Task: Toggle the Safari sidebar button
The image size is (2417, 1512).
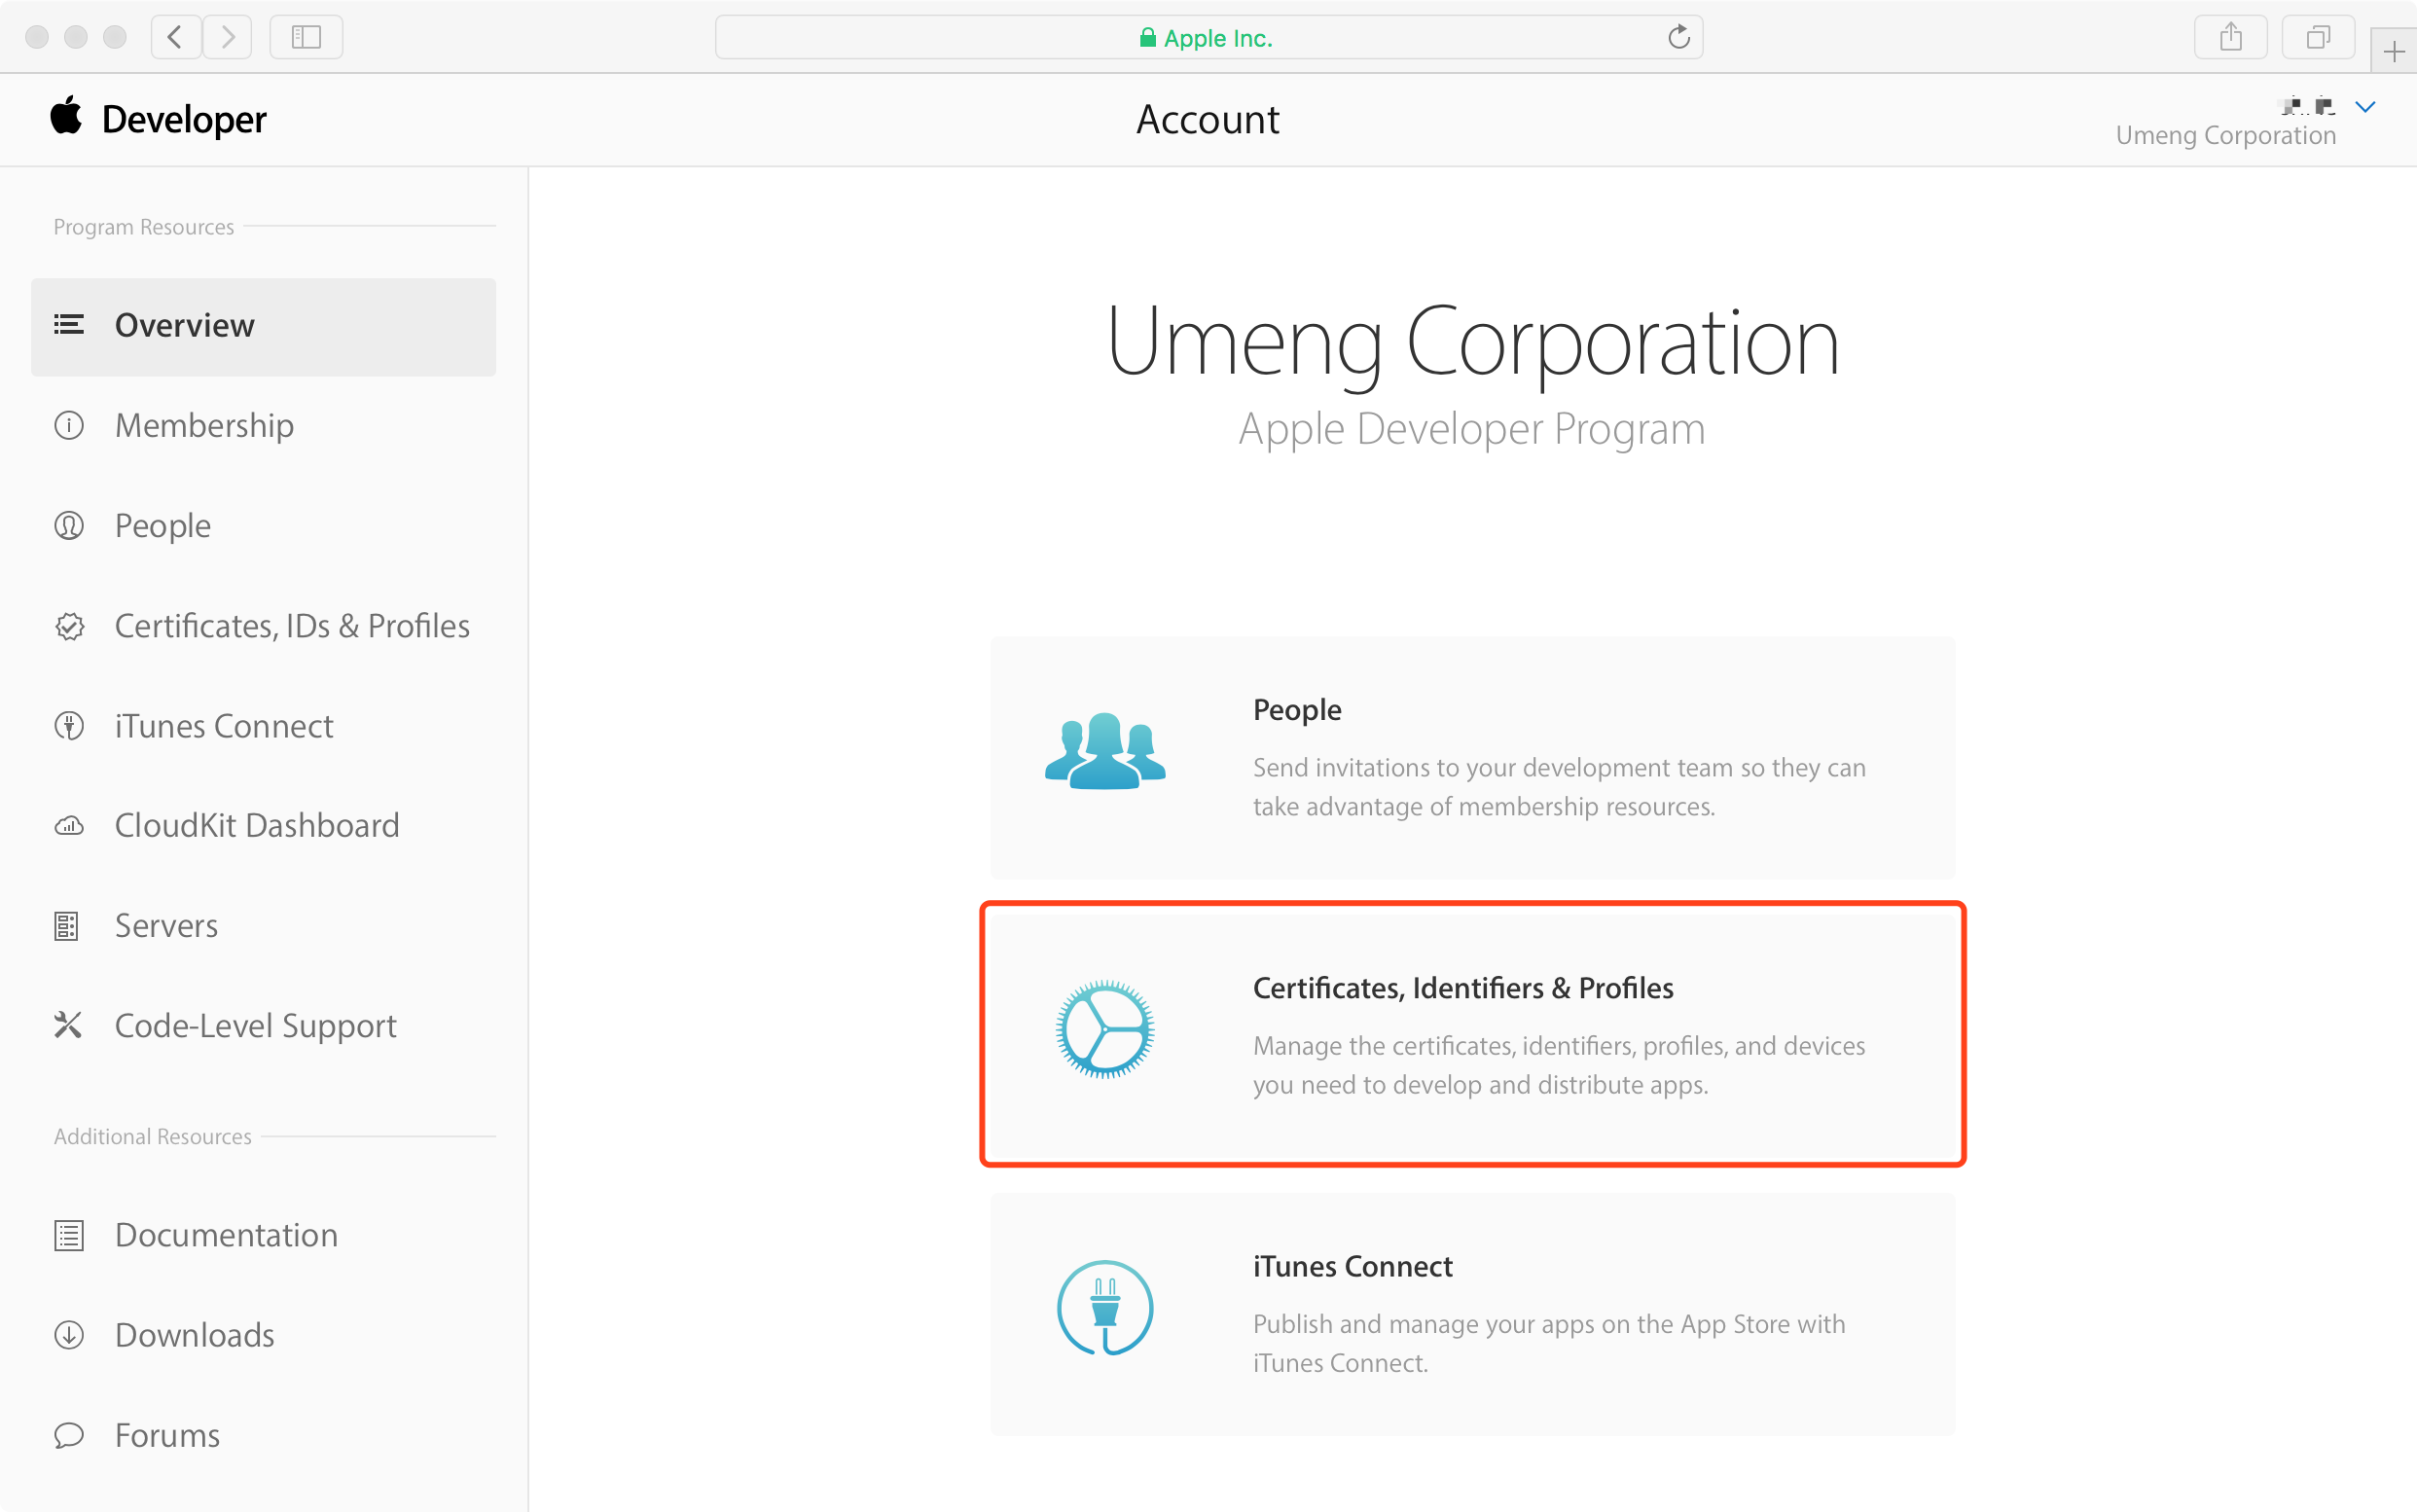Action: pos(306,37)
